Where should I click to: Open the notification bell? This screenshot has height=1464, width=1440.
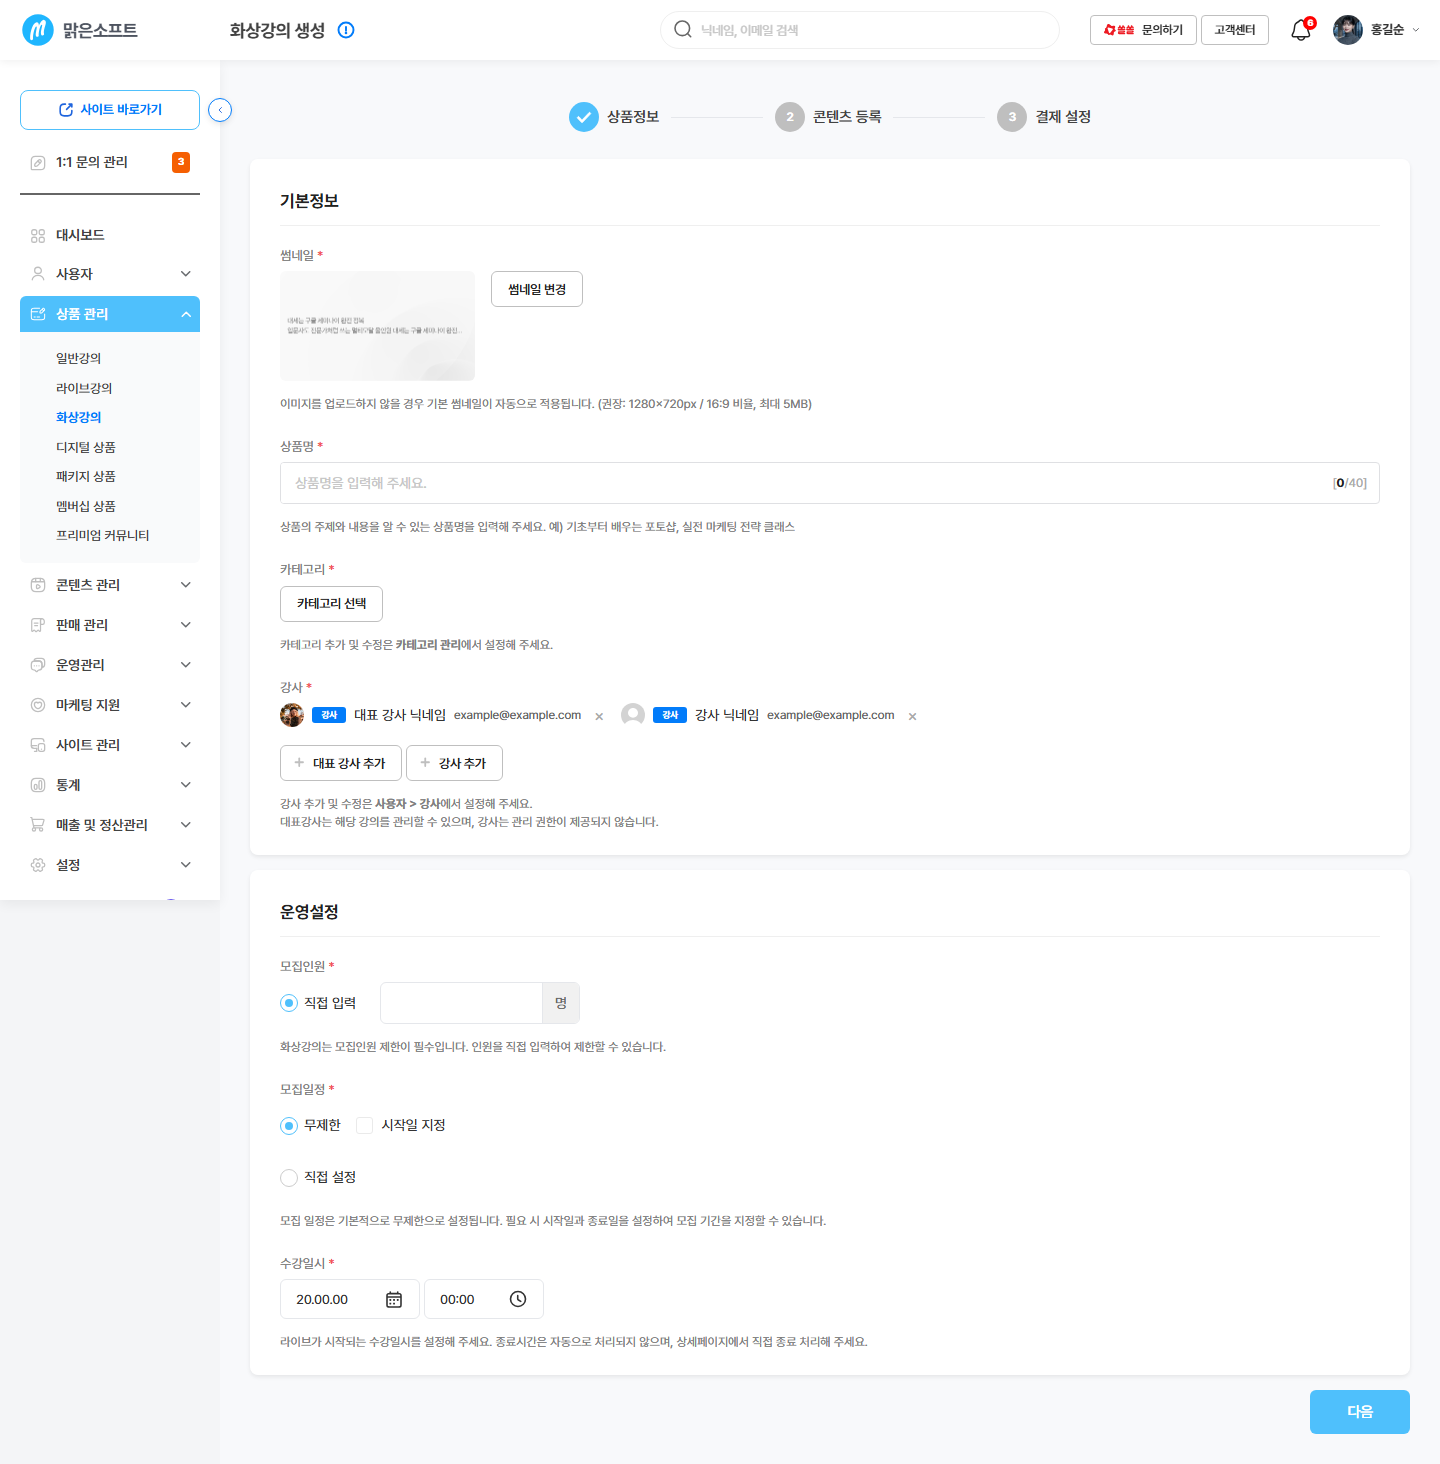point(1301,30)
